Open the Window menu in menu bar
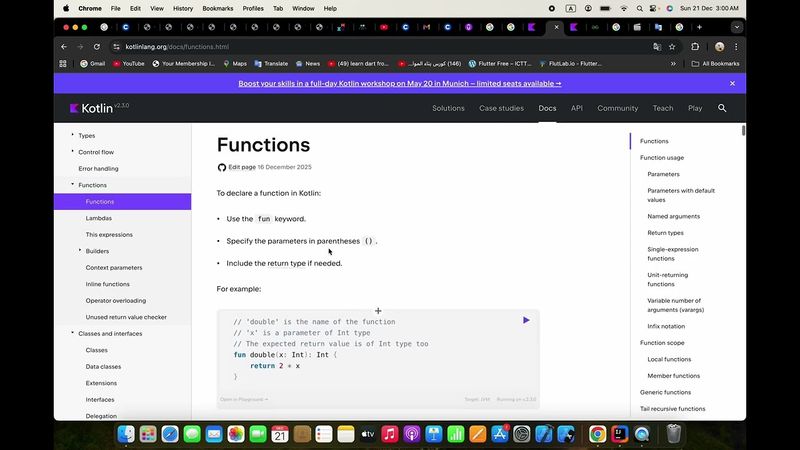The height and width of the screenshot is (450, 800). click(x=302, y=8)
